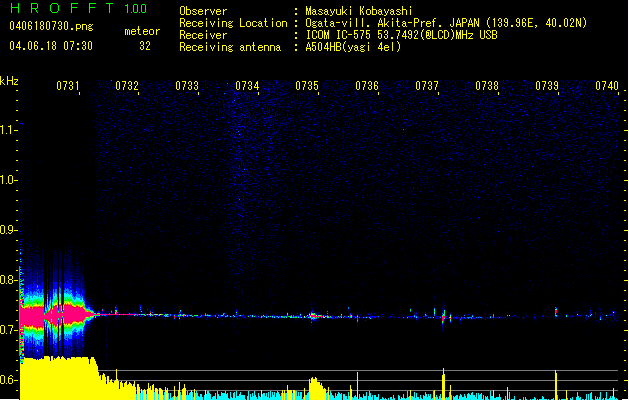Click the date stamp 04.06.18 07:30
Viewport: 629px width, 400px height.
51,46
